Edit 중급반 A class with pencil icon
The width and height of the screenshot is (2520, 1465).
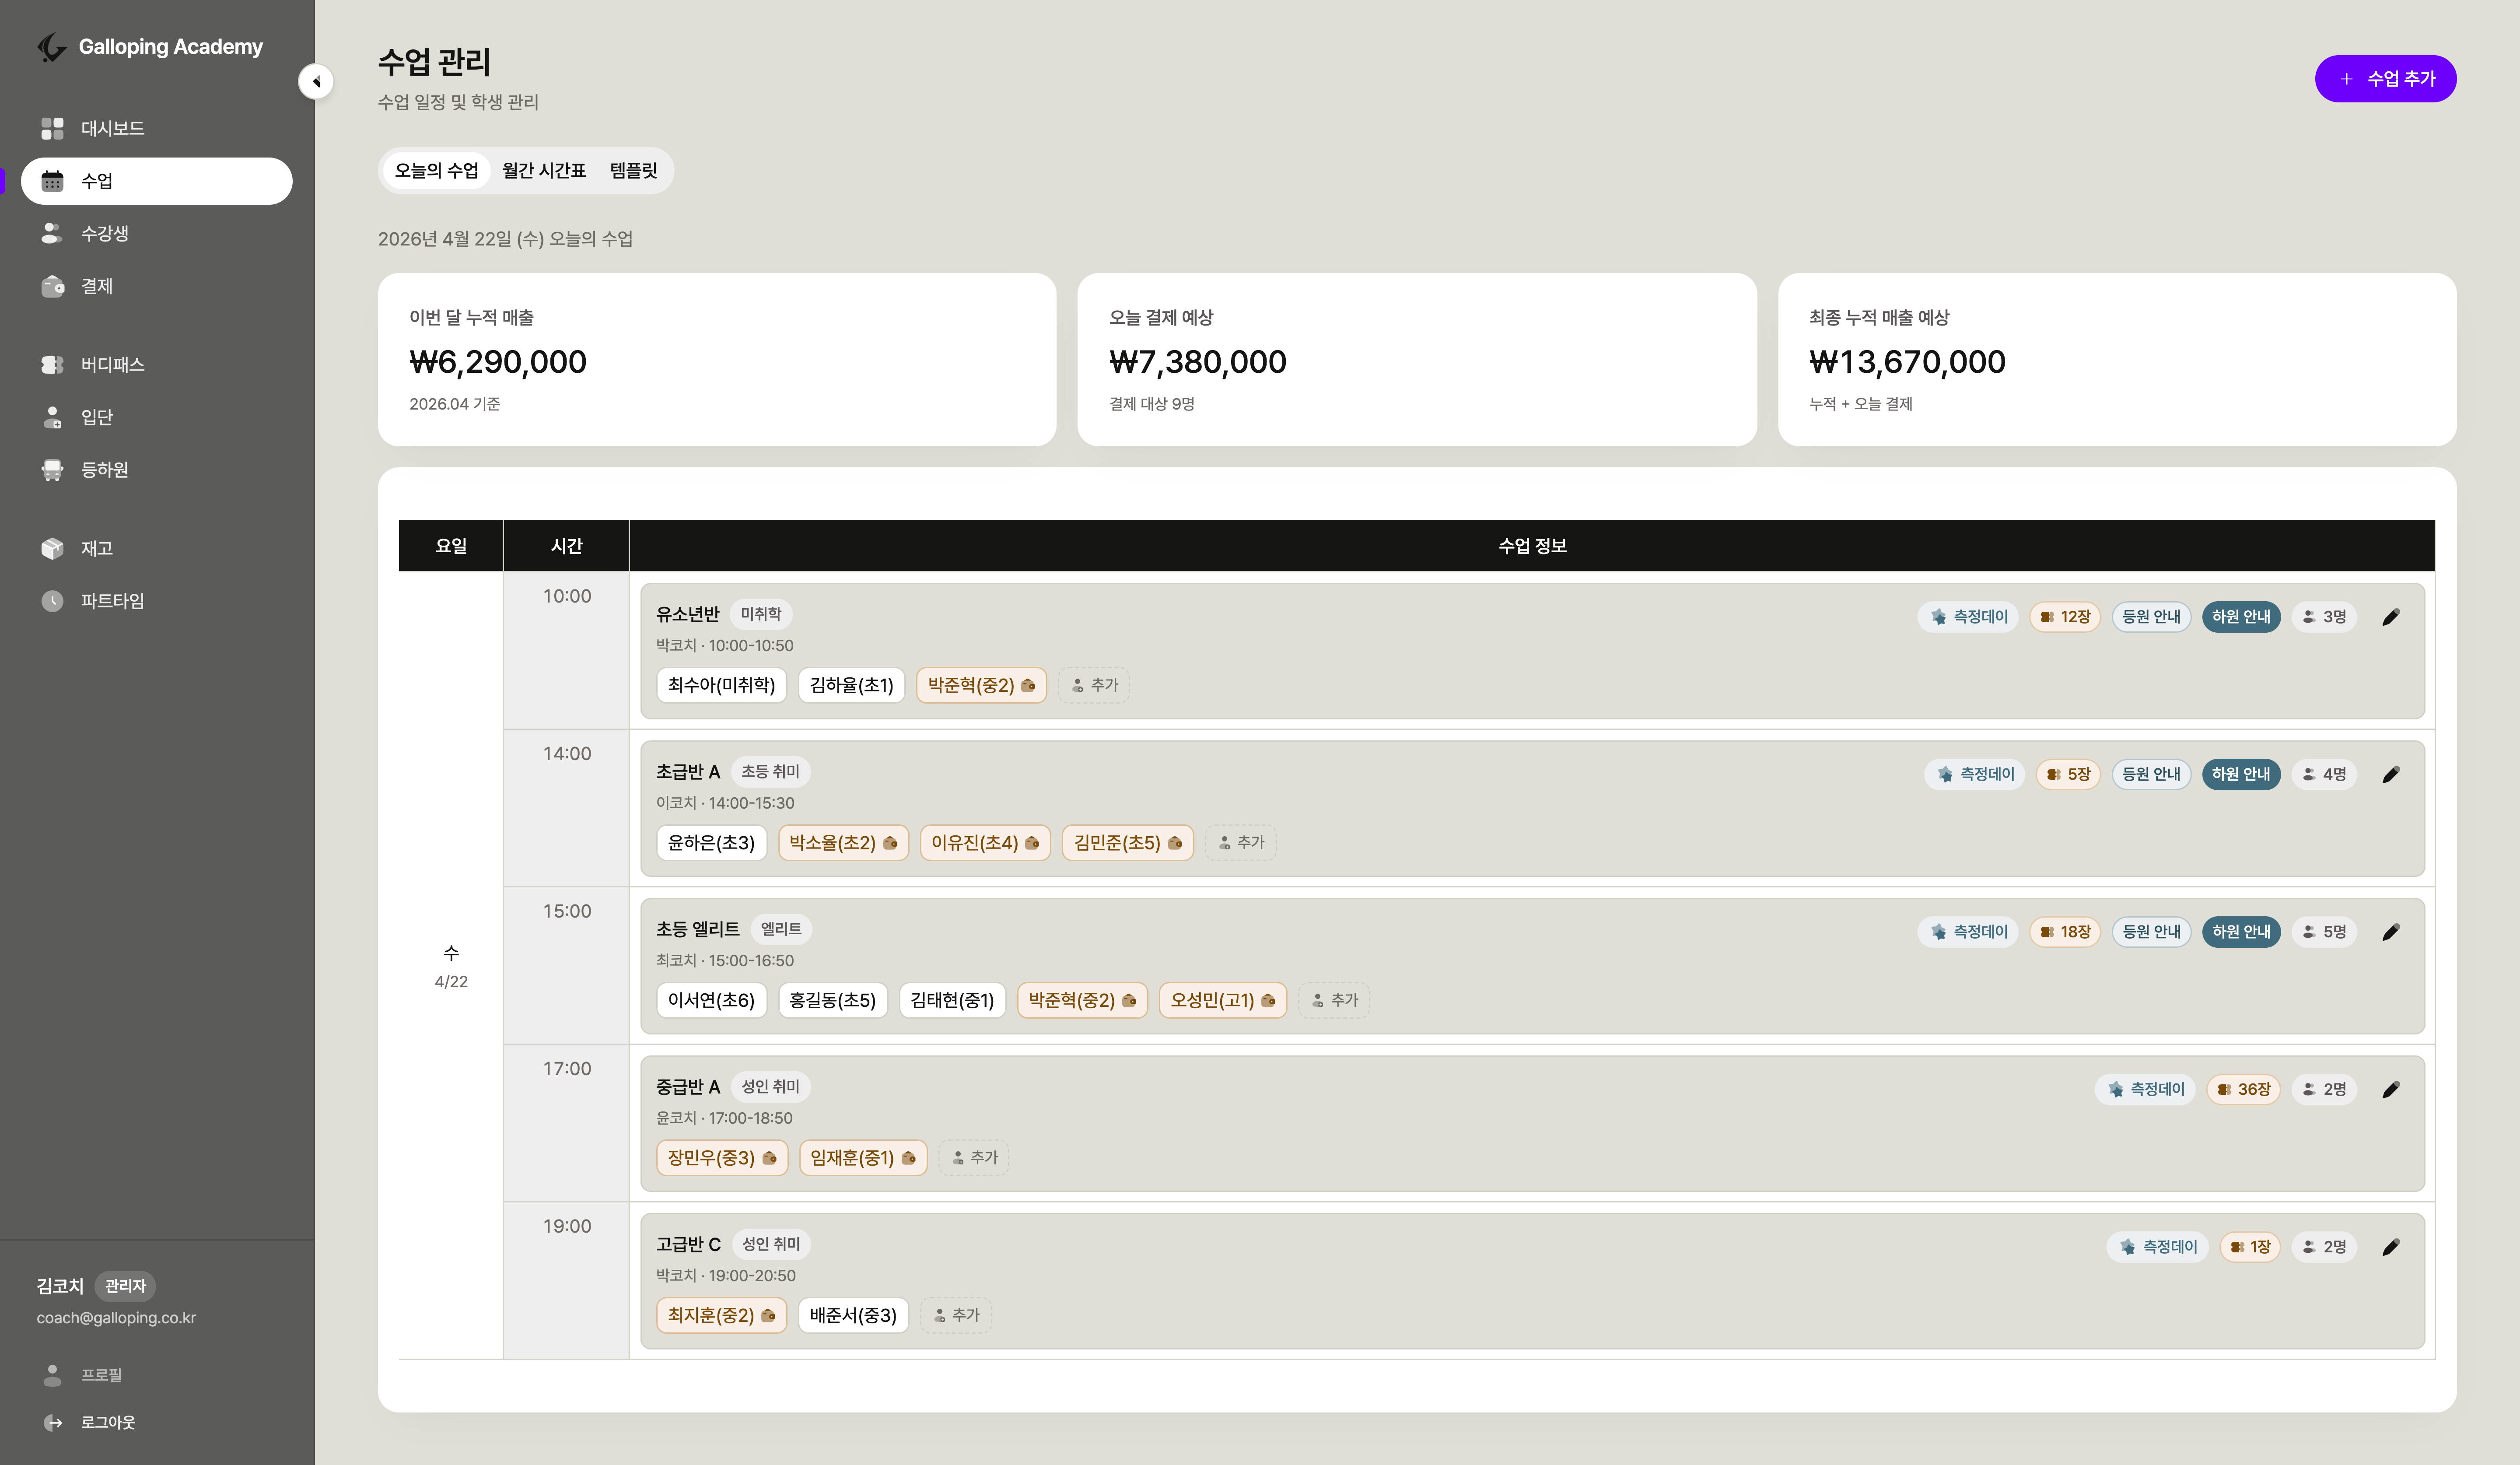click(2391, 1089)
